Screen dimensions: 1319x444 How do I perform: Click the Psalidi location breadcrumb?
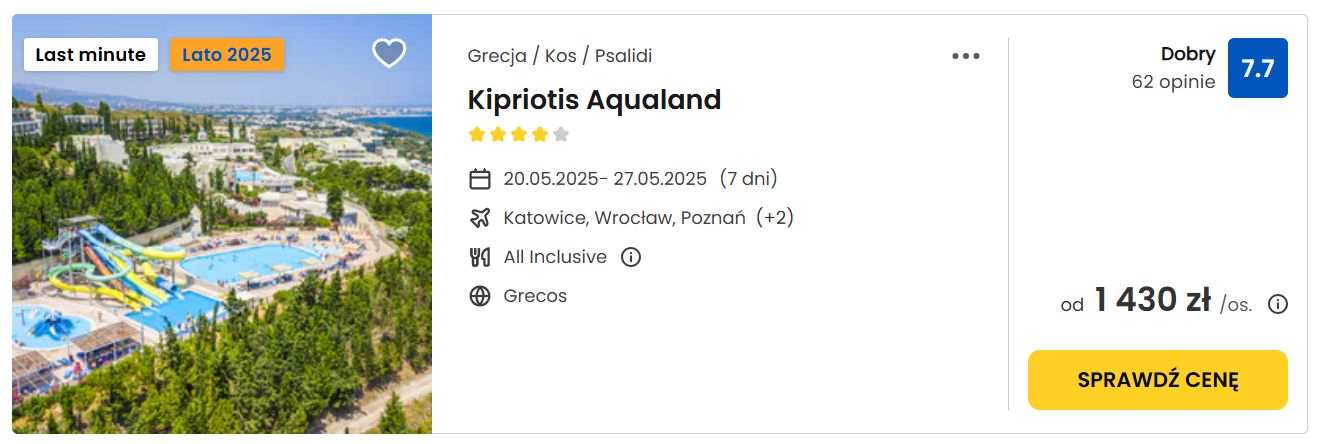[623, 56]
